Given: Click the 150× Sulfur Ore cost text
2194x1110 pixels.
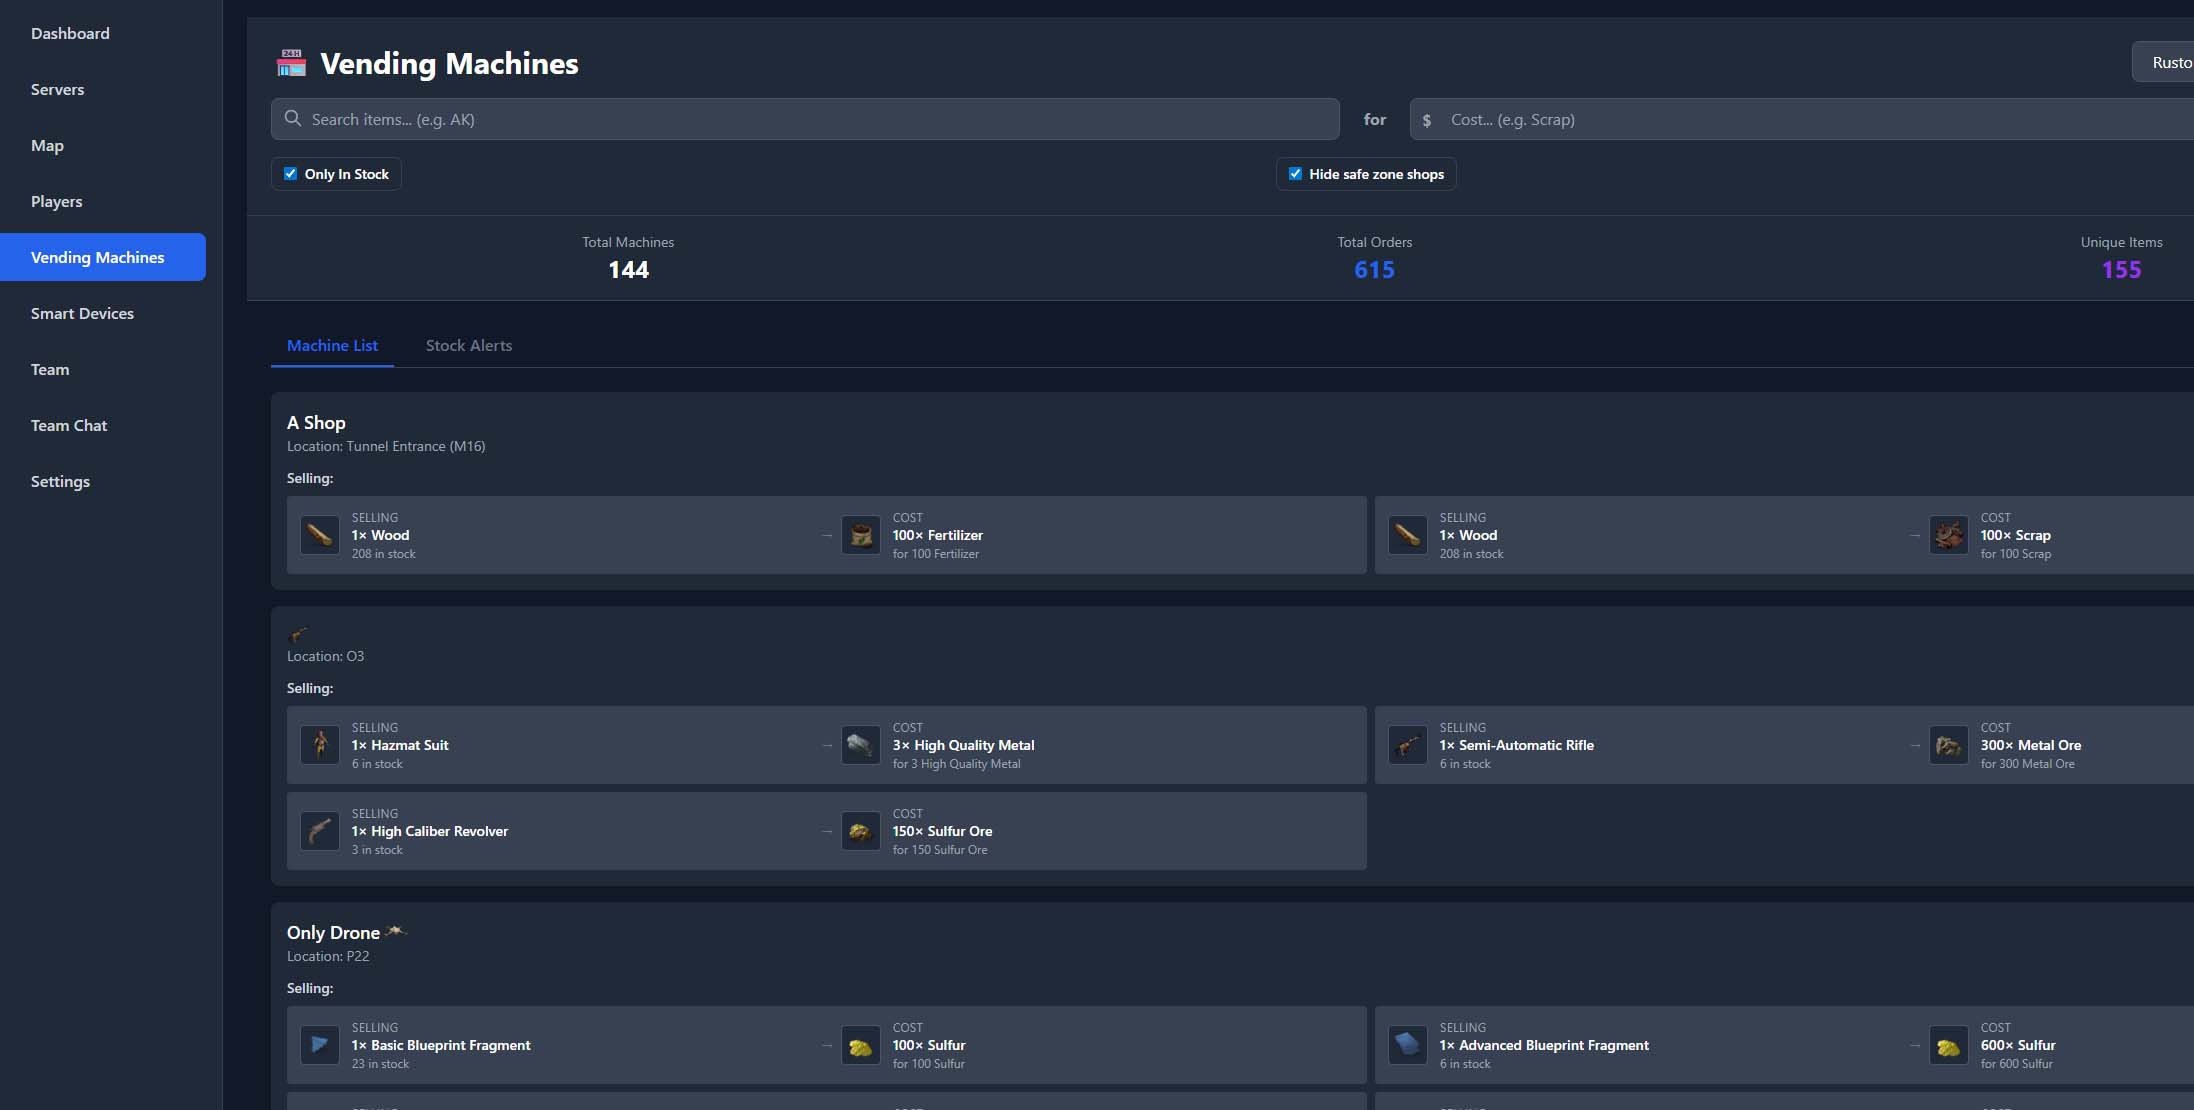Looking at the screenshot, I should (943, 831).
